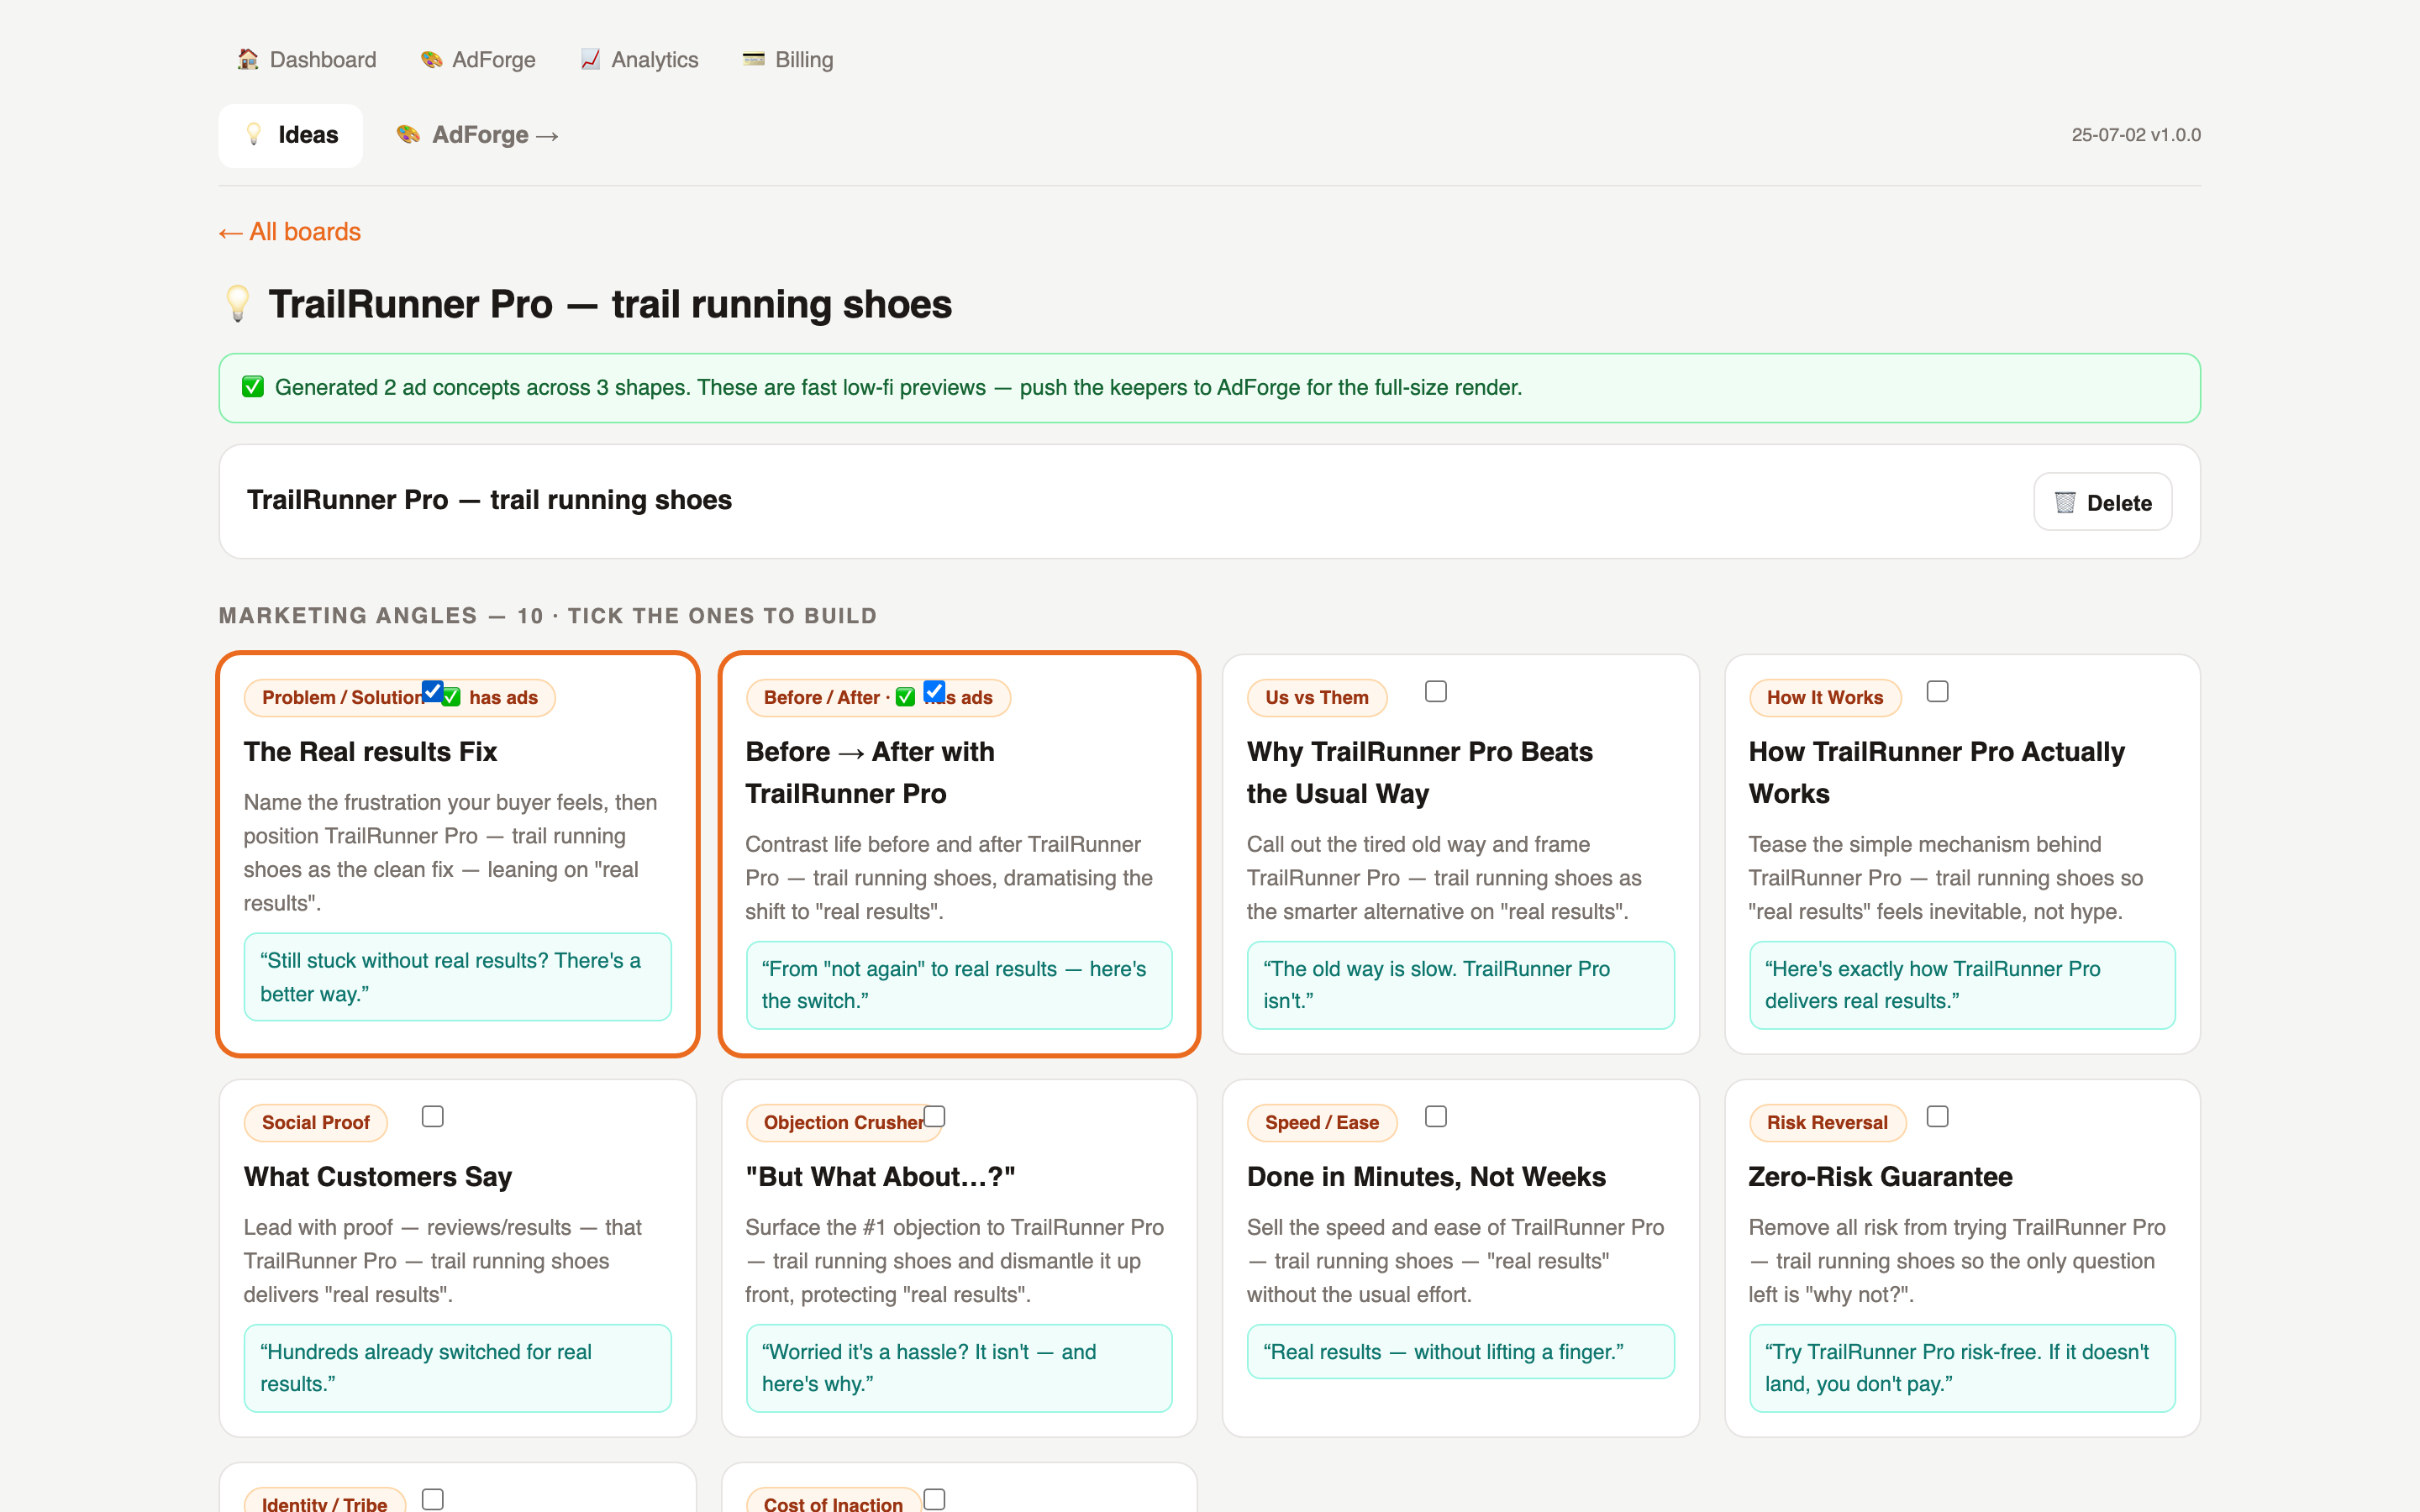Screen dimensions: 2420x1512
Task: Click the How It Works tag
Action: coord(1824,697)
